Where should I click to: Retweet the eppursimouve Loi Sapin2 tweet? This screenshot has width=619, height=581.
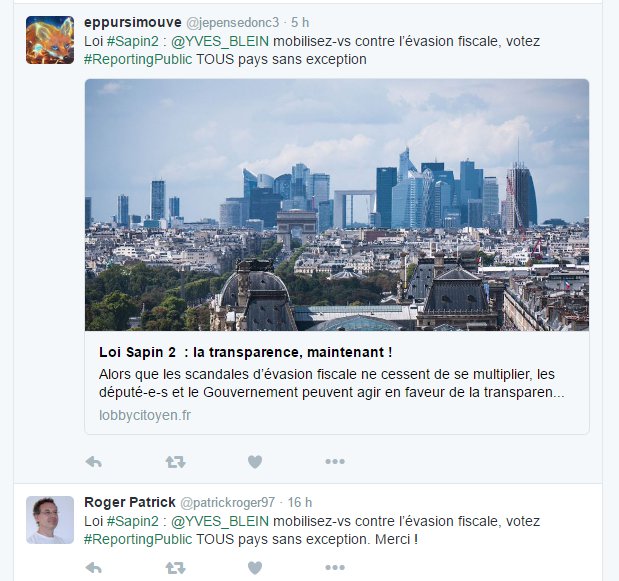pyautogui.click(x=175, y=461)
